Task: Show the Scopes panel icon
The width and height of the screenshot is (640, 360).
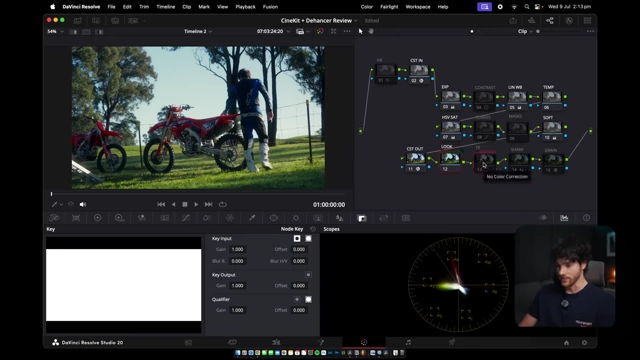Action: coord(564,218)
